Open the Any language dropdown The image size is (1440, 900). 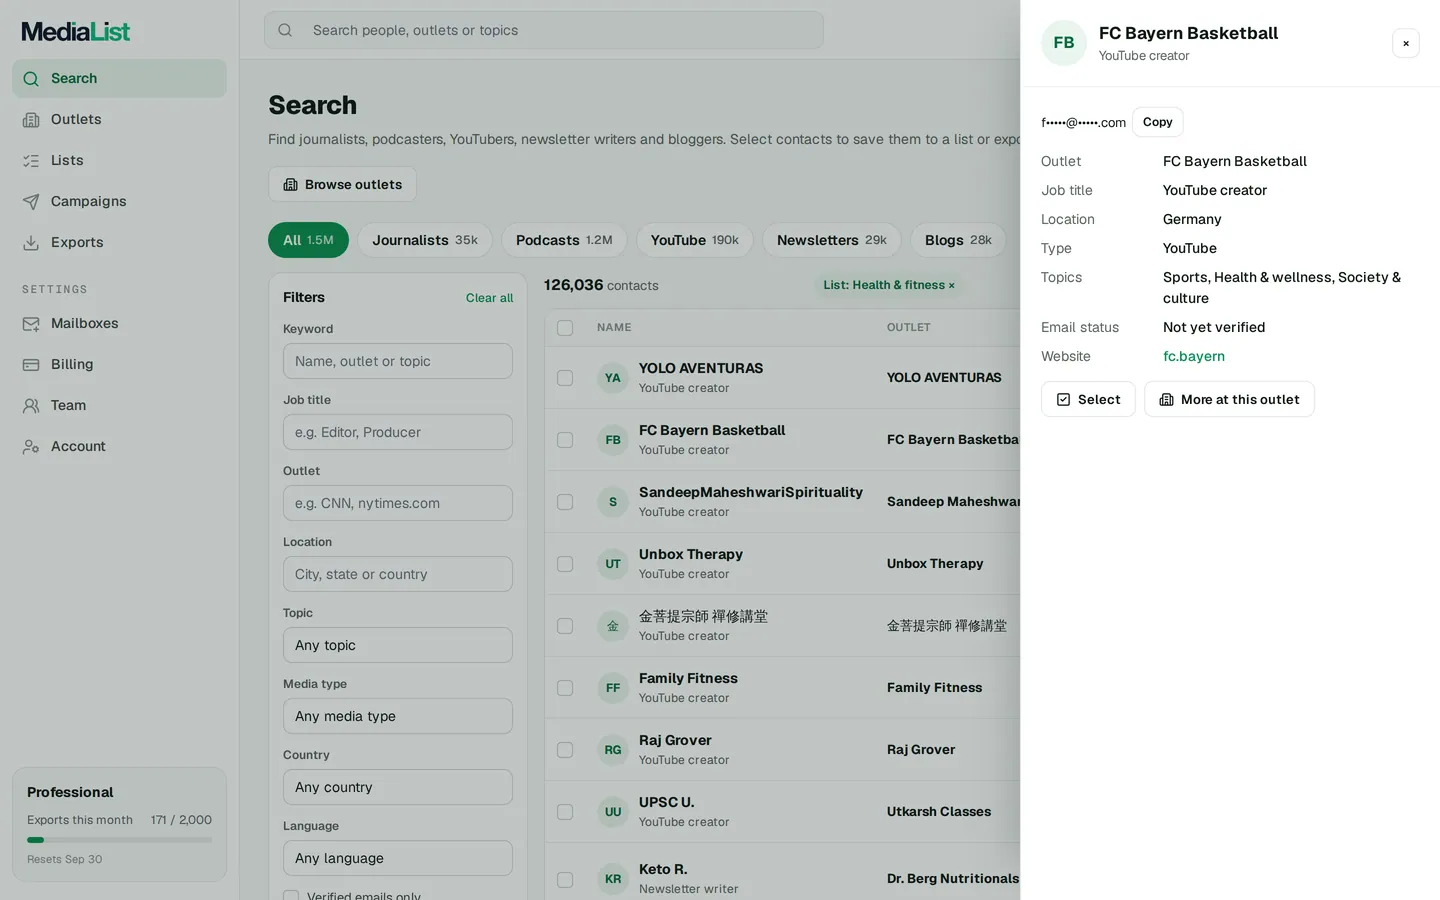pos(398,858)
